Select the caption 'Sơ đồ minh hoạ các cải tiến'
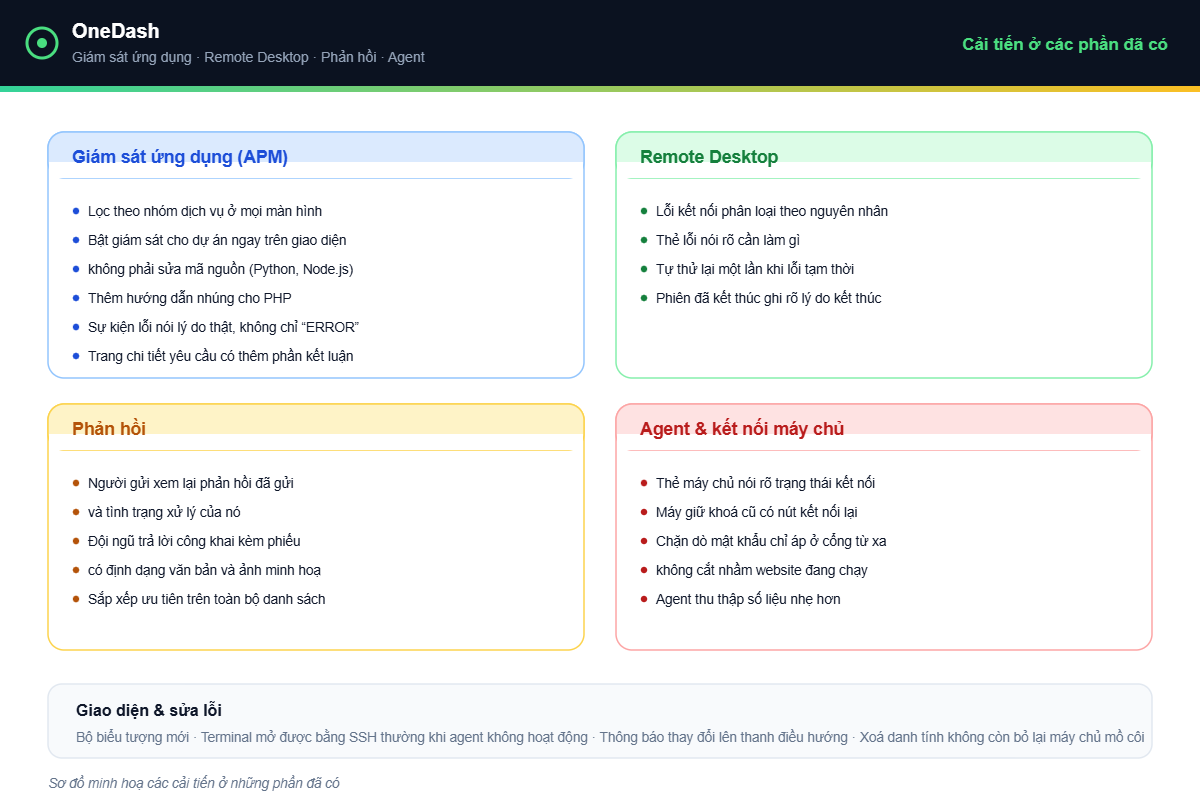The width and height of the screenshot is (1200, 810). click(194, 783)
